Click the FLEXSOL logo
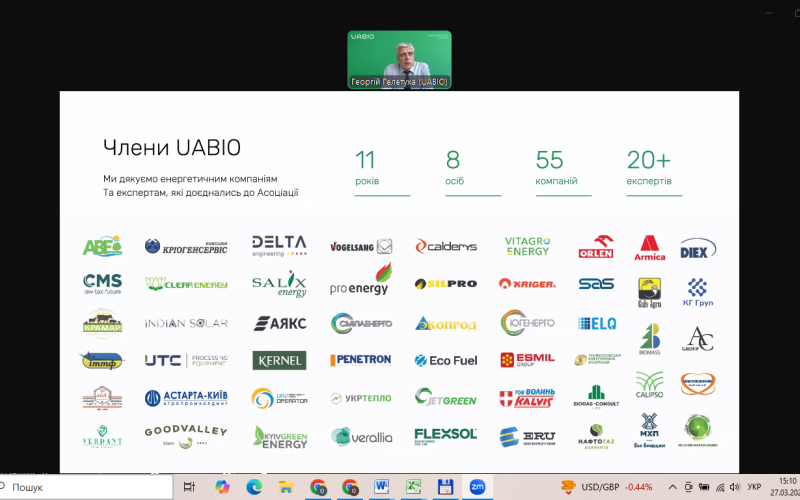 pos(445,436)
